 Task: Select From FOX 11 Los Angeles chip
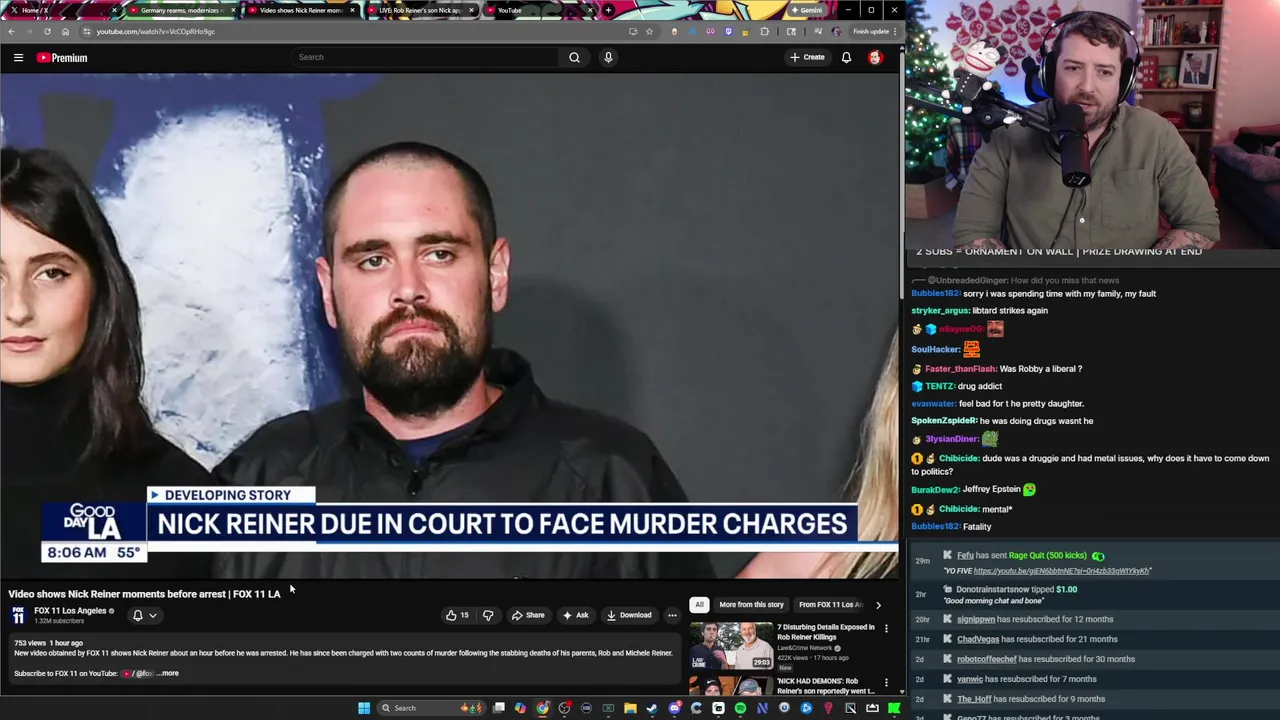click(829, 604)
